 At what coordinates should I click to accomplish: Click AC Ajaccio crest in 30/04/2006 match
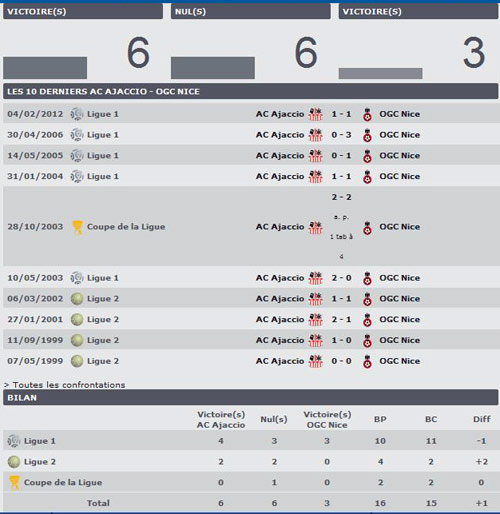click(315, 135)
